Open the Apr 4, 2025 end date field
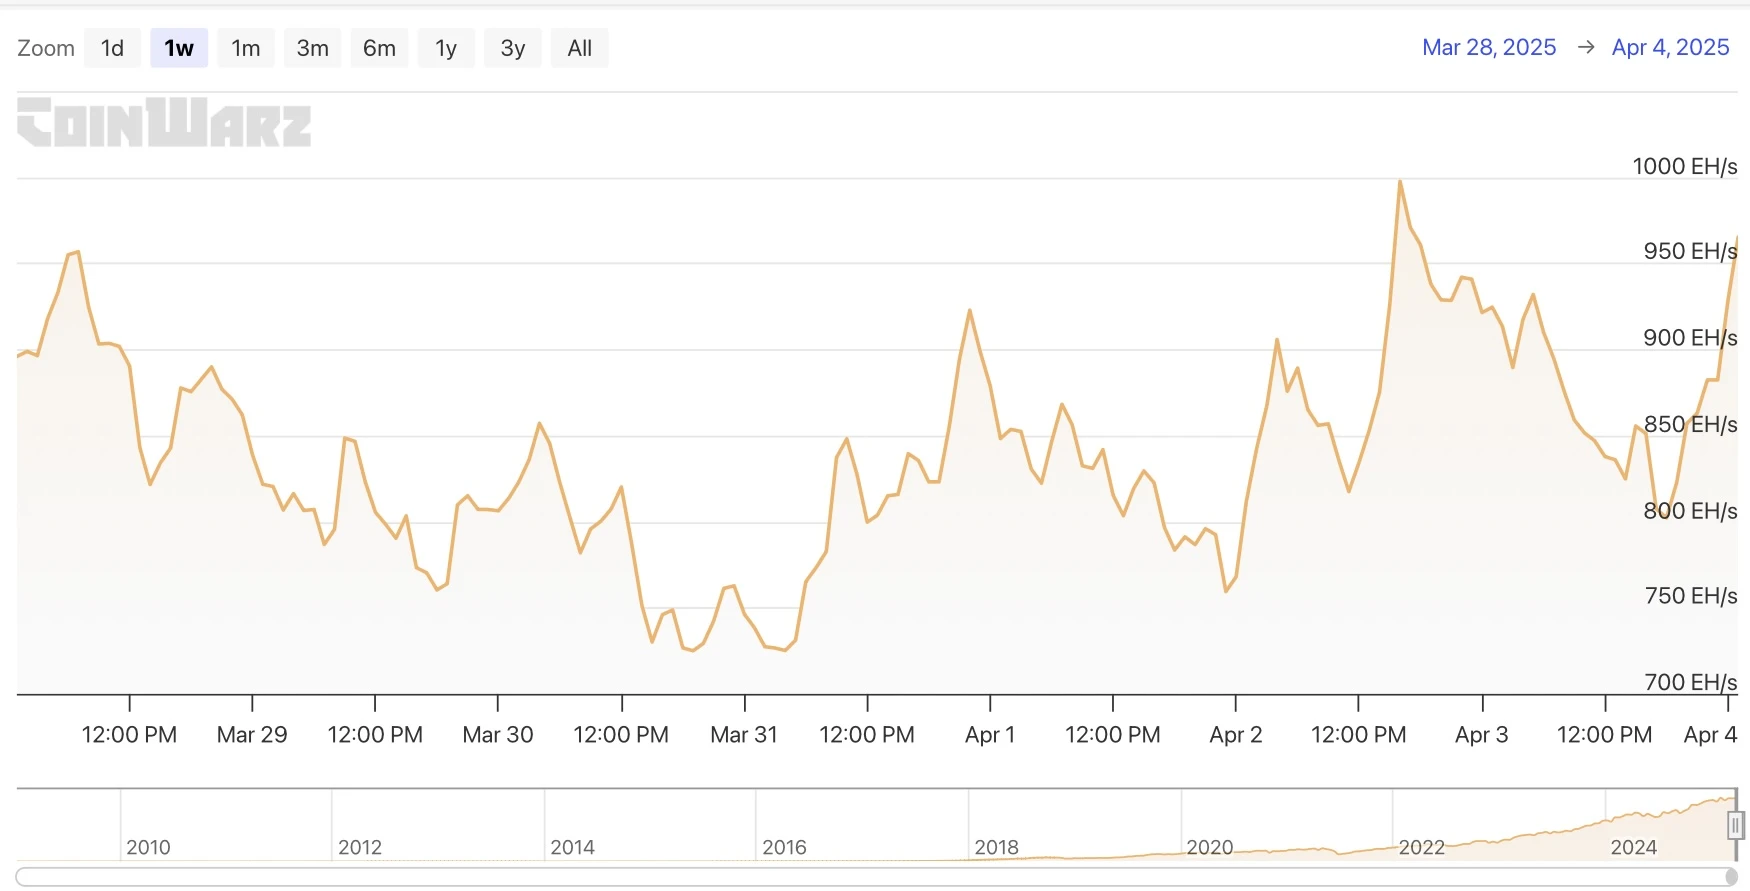 pos(1670,47)
